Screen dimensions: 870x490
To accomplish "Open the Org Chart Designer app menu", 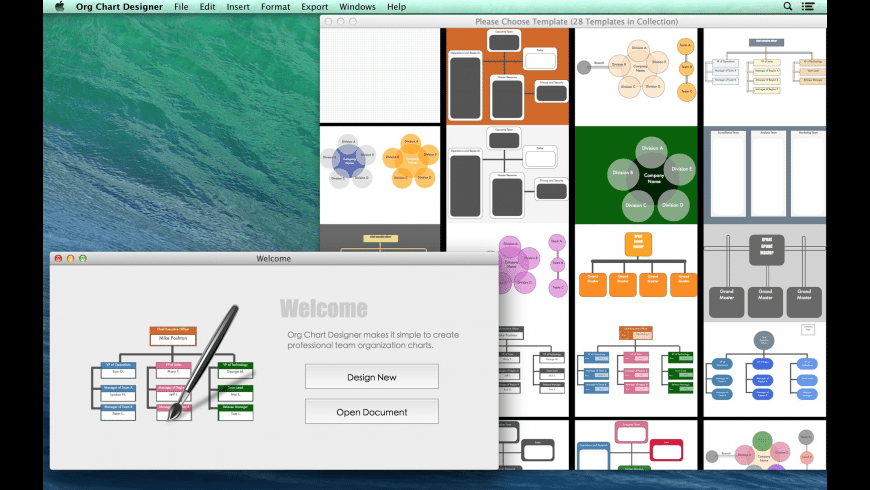I will click(x=119, y=7).
